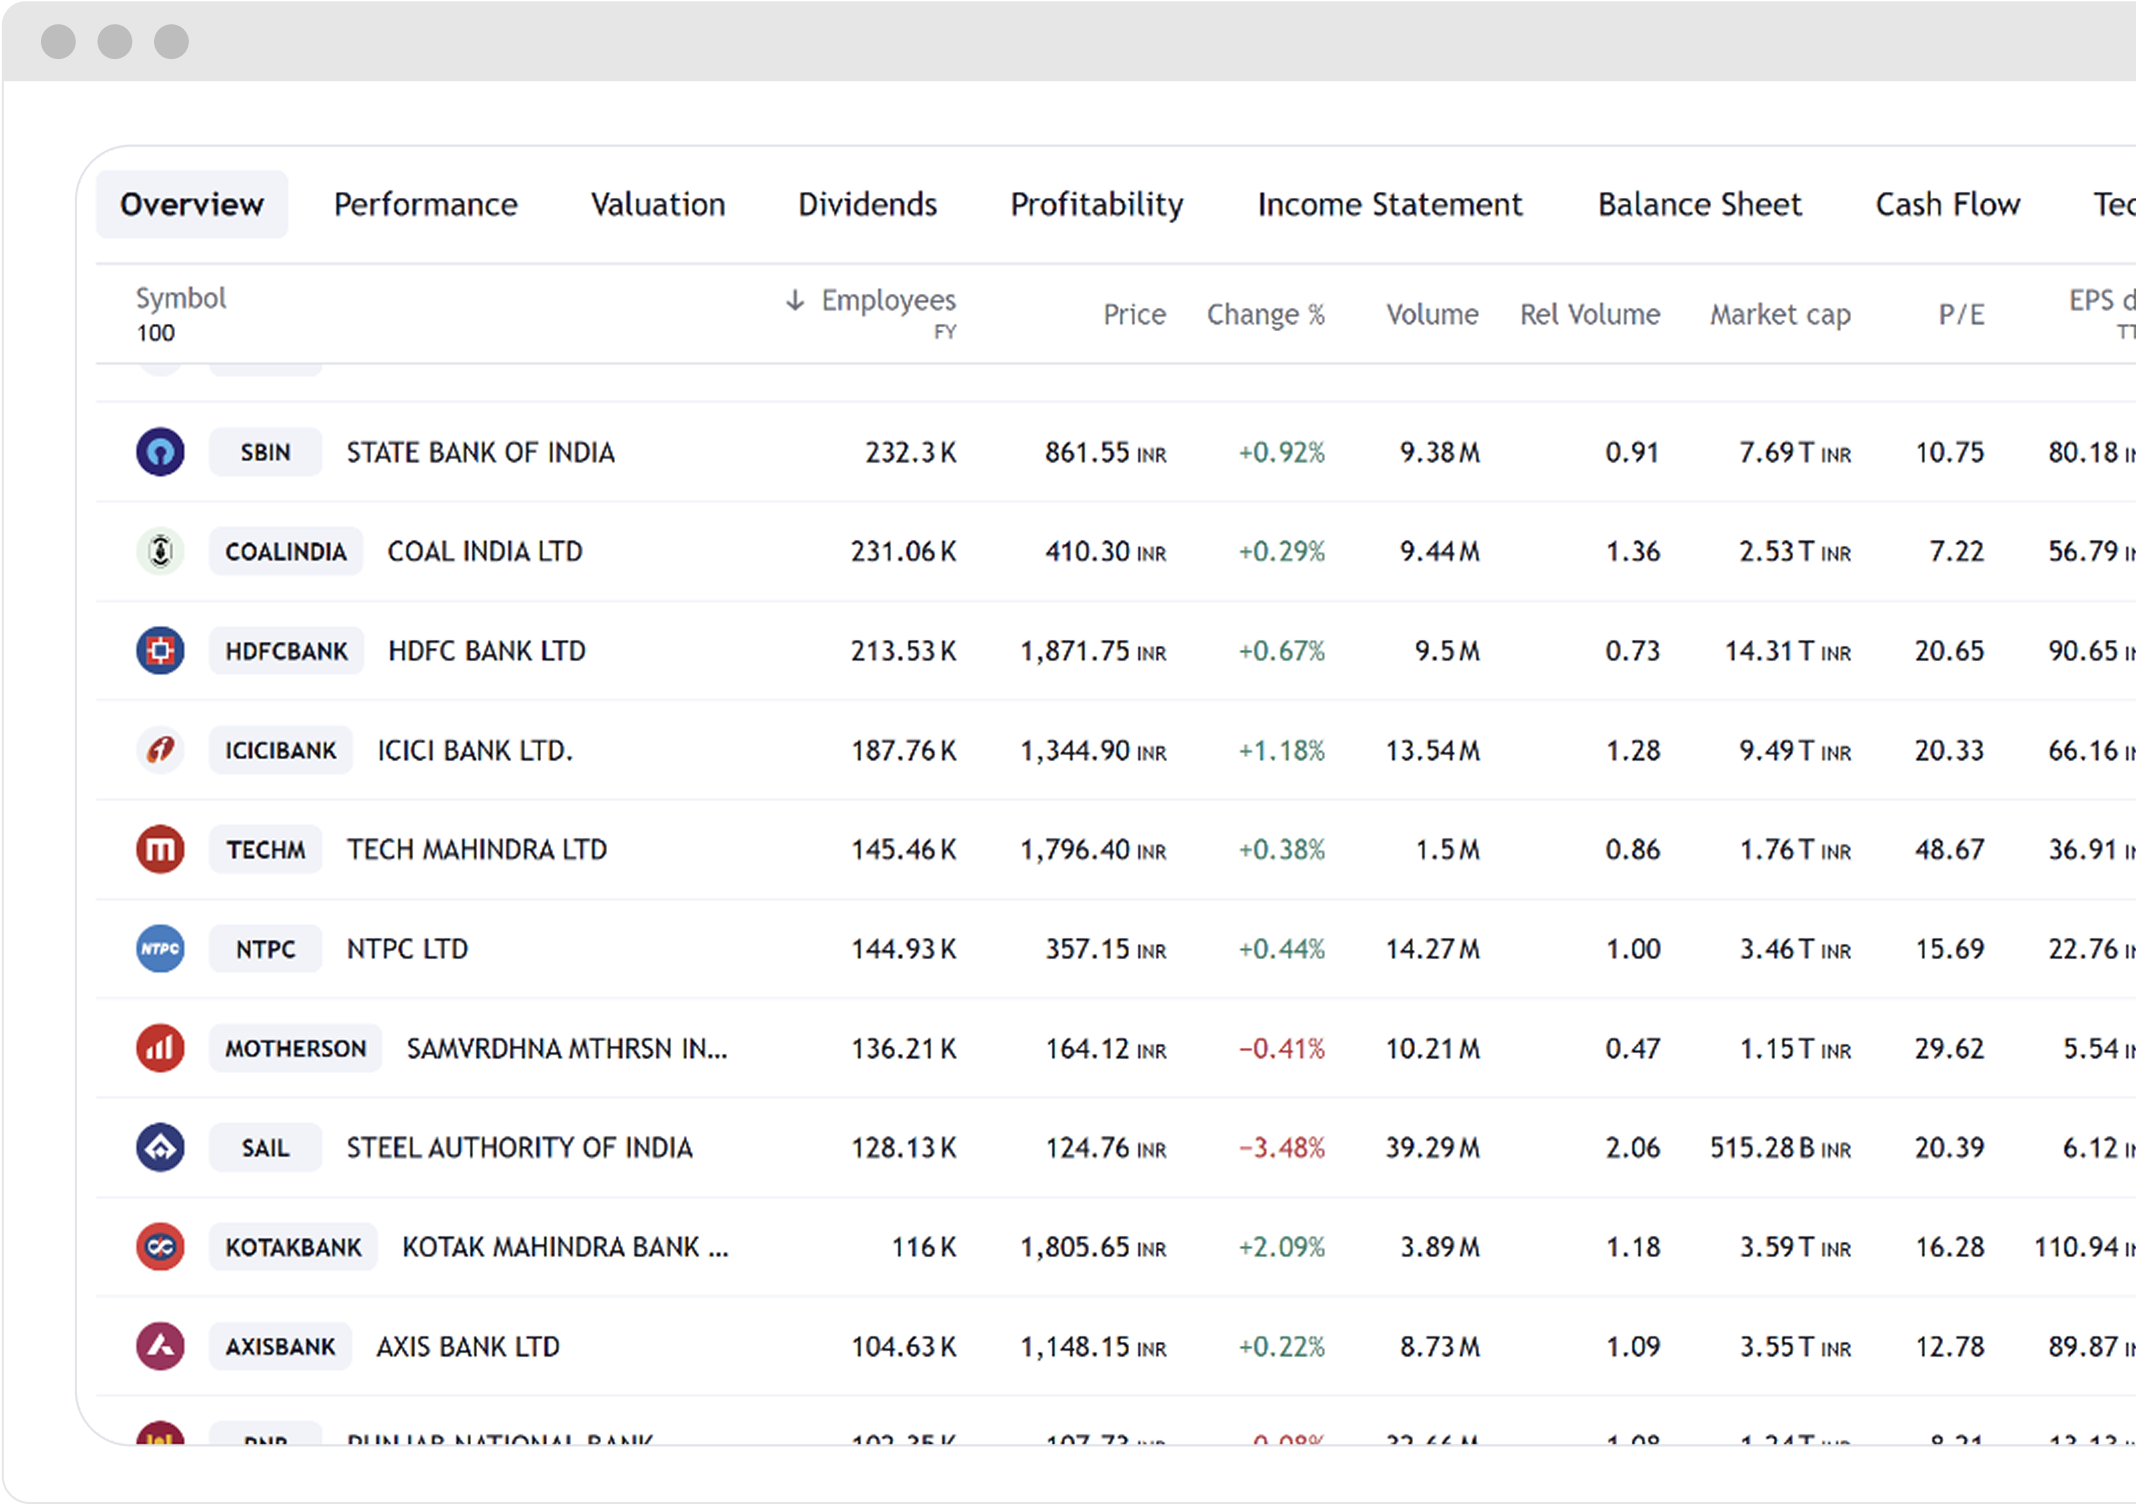Click the HDFC Bank logo icon
This screenshot has height=1504, width=2136.
tap(160, 651)
